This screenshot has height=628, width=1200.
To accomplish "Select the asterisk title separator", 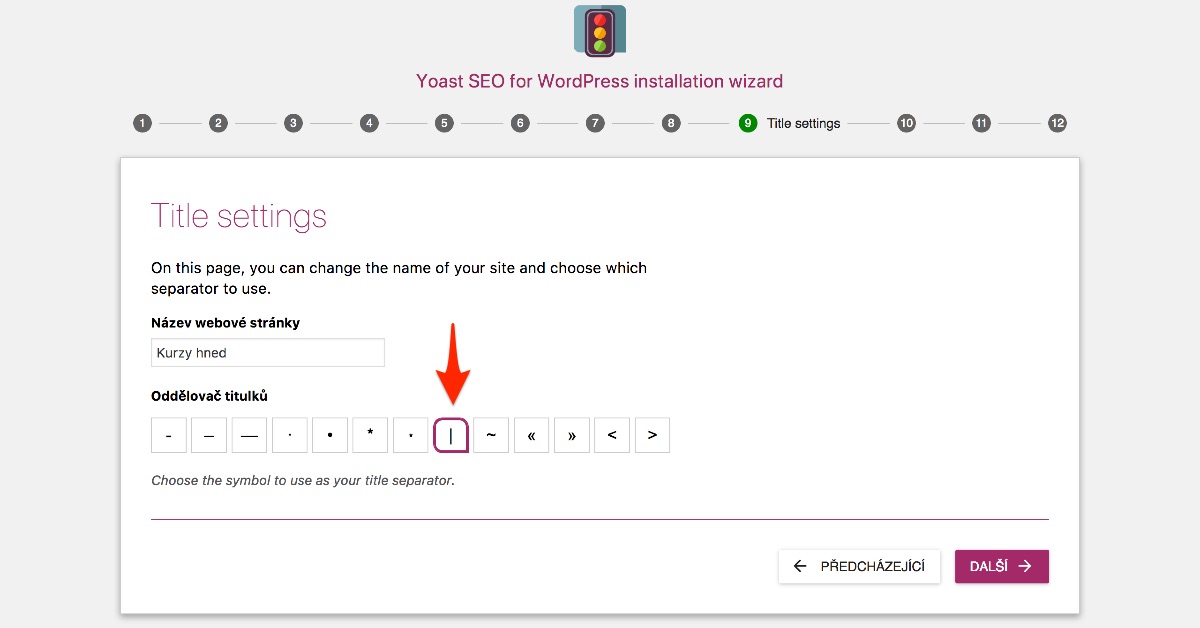I will pos(370,434).
